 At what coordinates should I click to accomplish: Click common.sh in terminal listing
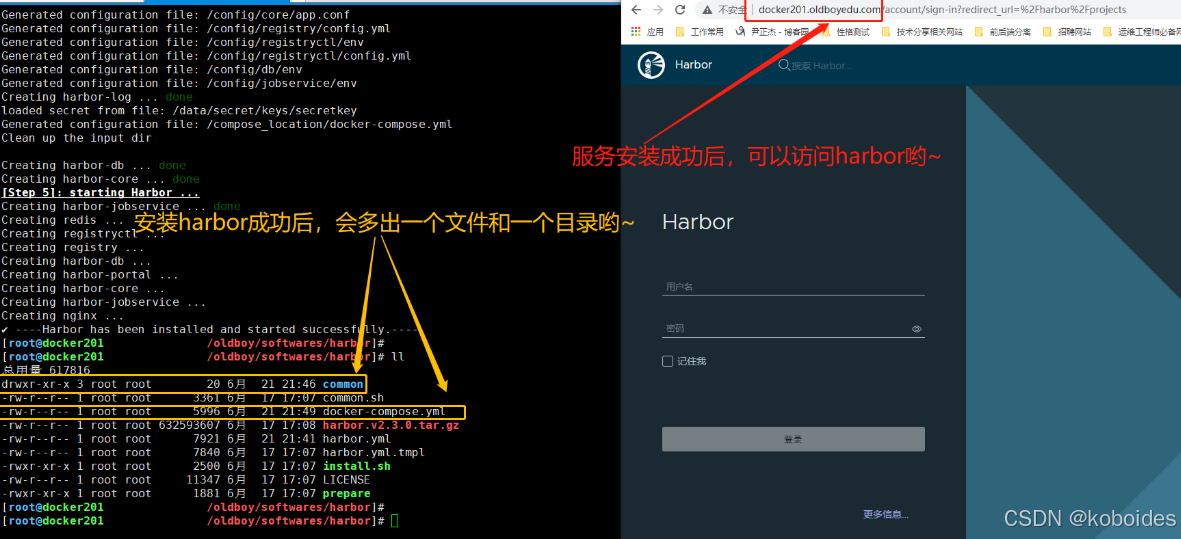353,397
